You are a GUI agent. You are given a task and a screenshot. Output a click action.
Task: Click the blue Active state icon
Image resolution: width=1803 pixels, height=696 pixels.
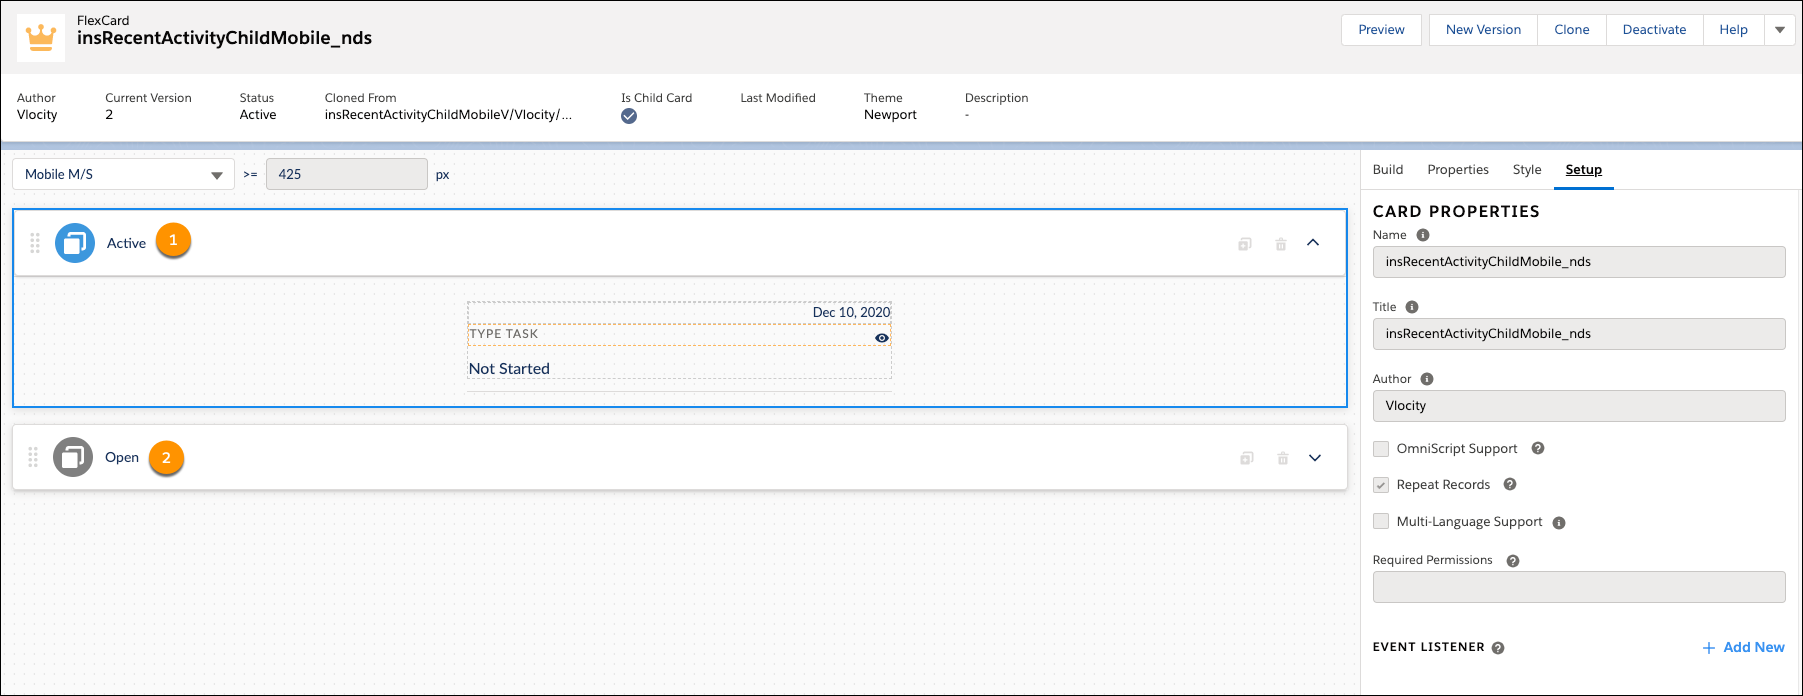(75, 243)
